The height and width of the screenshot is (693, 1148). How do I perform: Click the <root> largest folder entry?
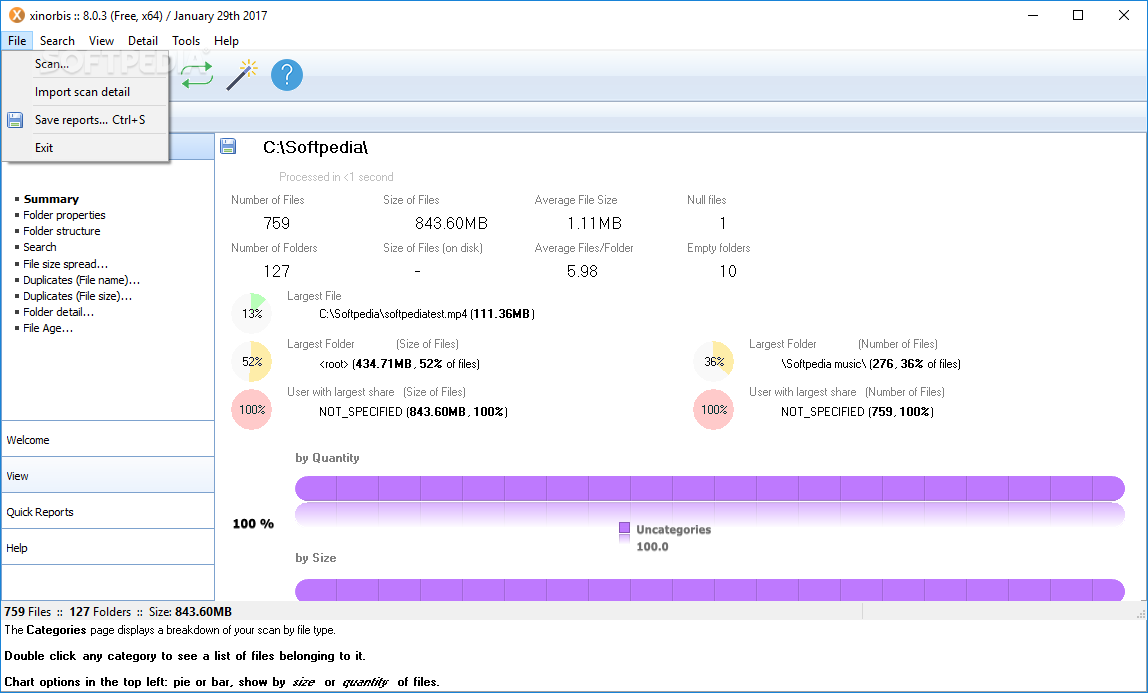[x=400, y=364]
